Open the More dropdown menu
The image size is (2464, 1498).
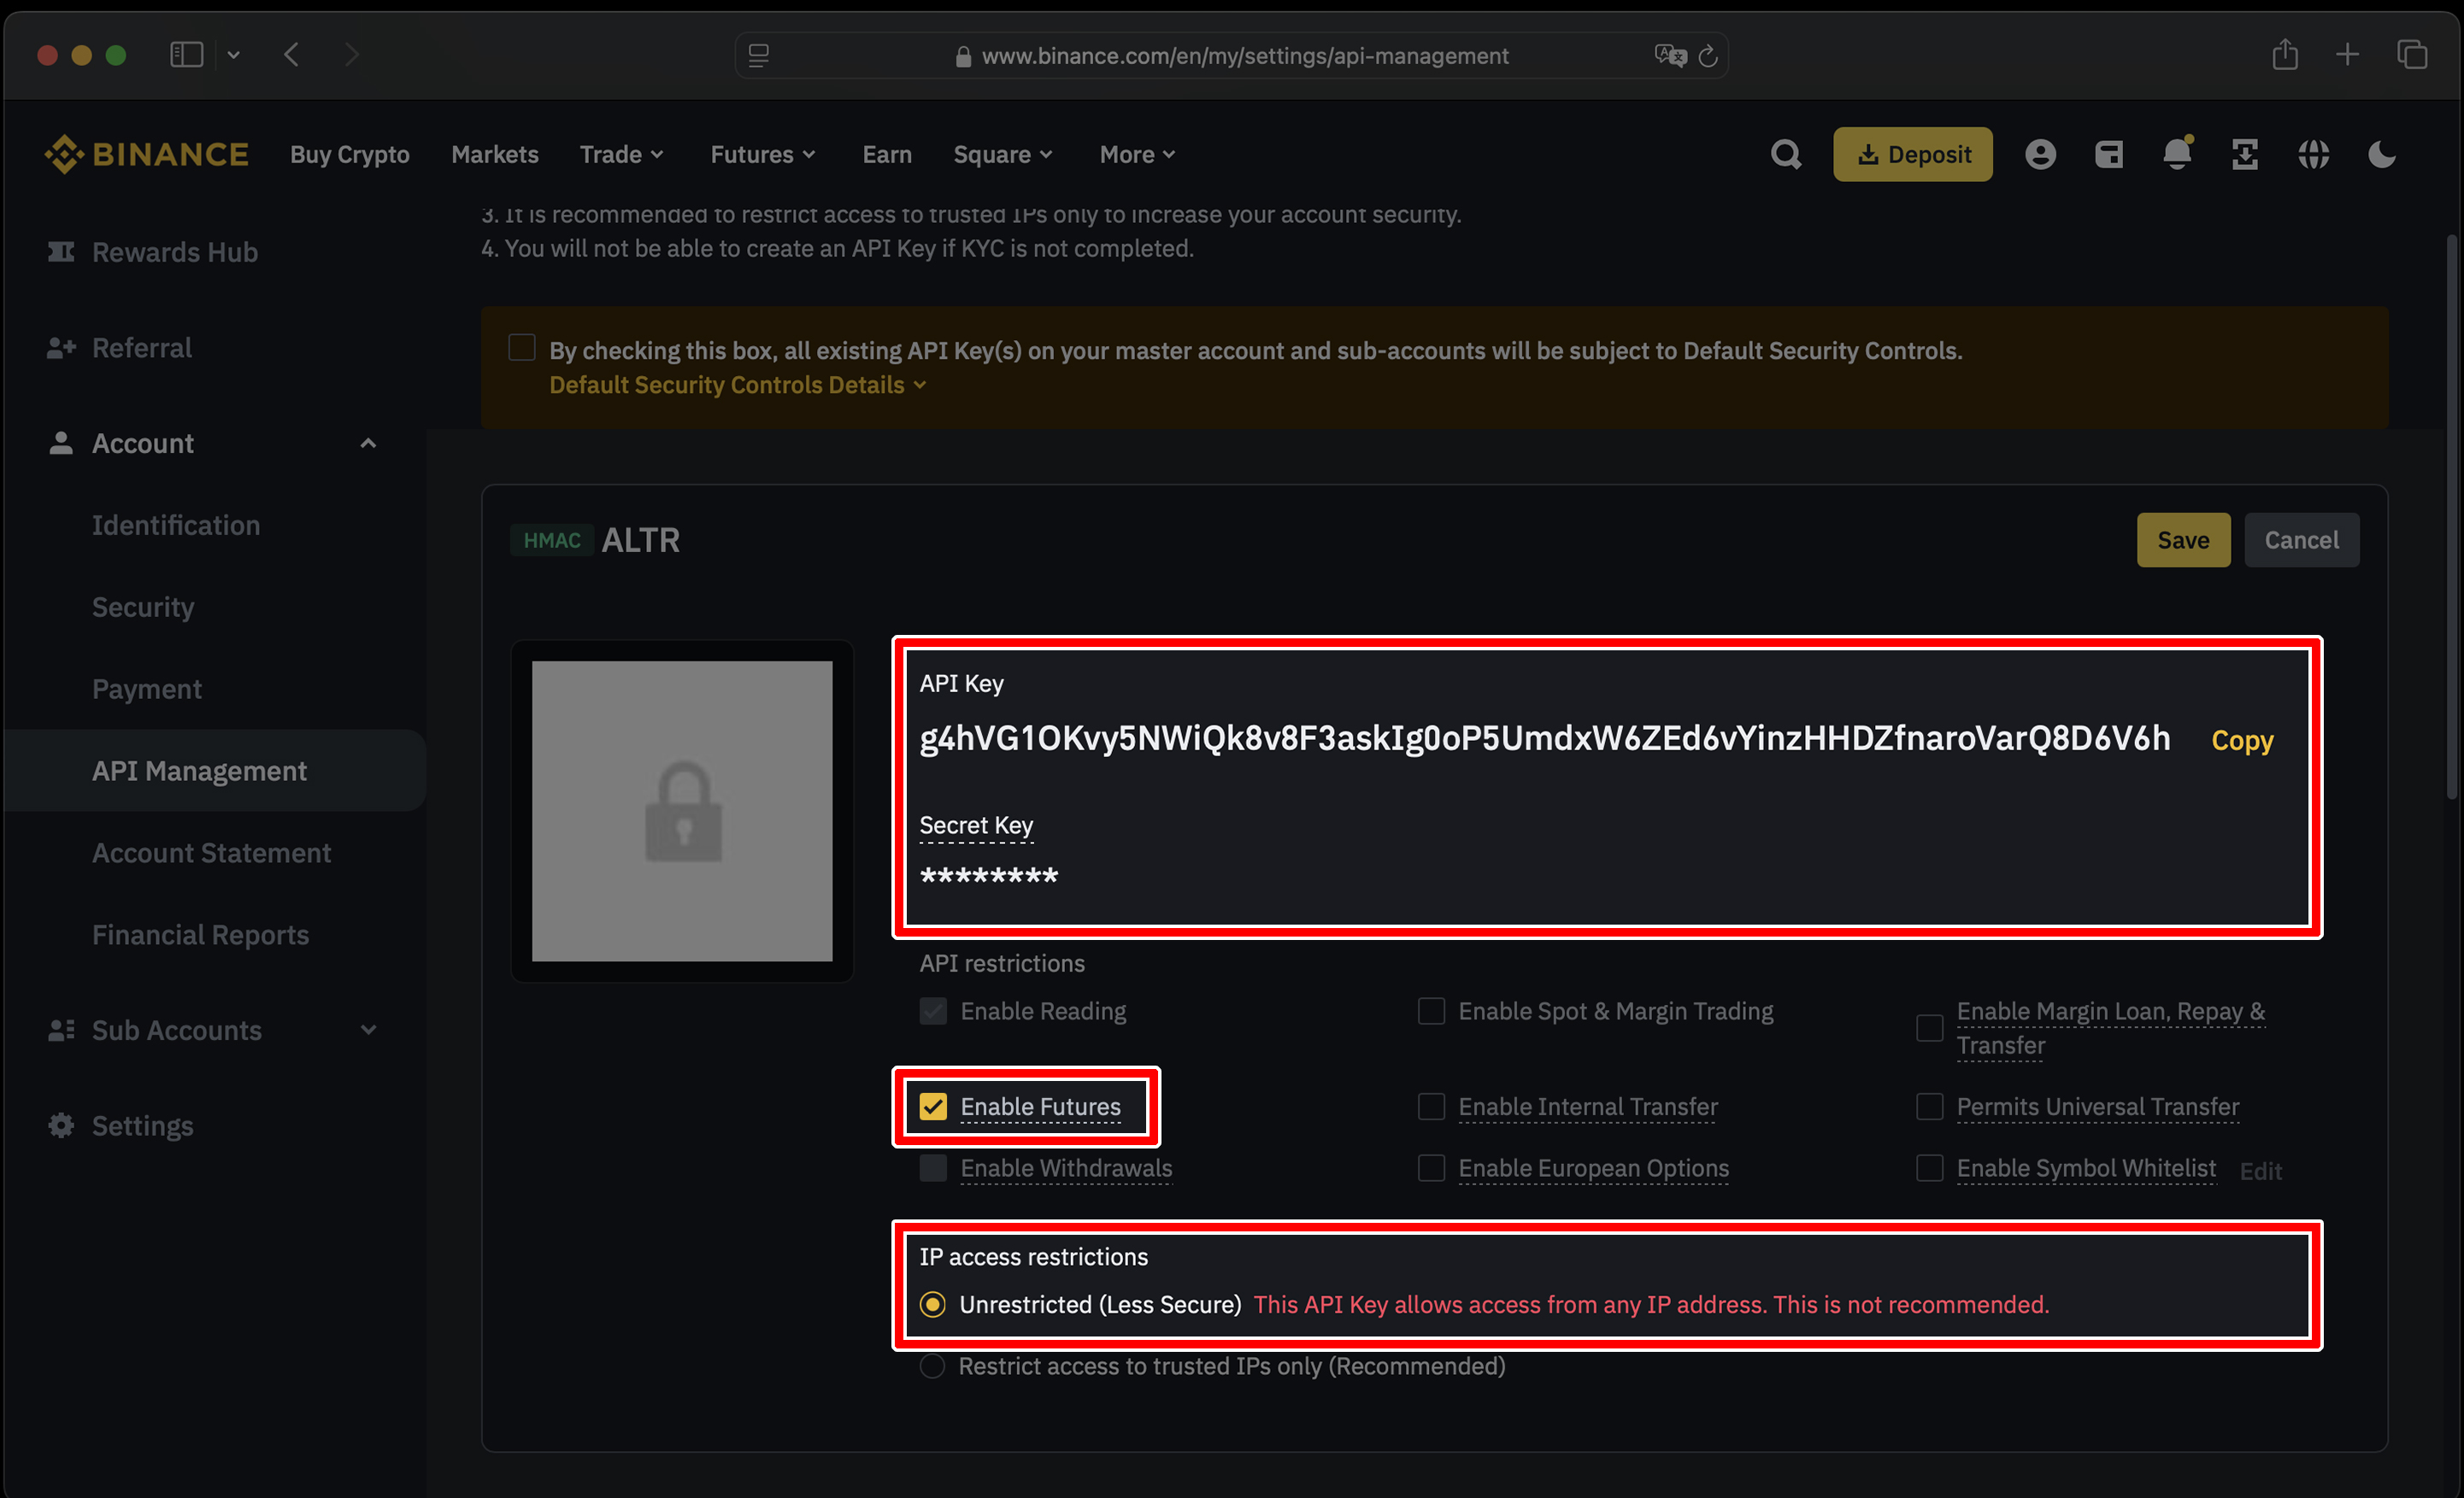point(1137,154)
